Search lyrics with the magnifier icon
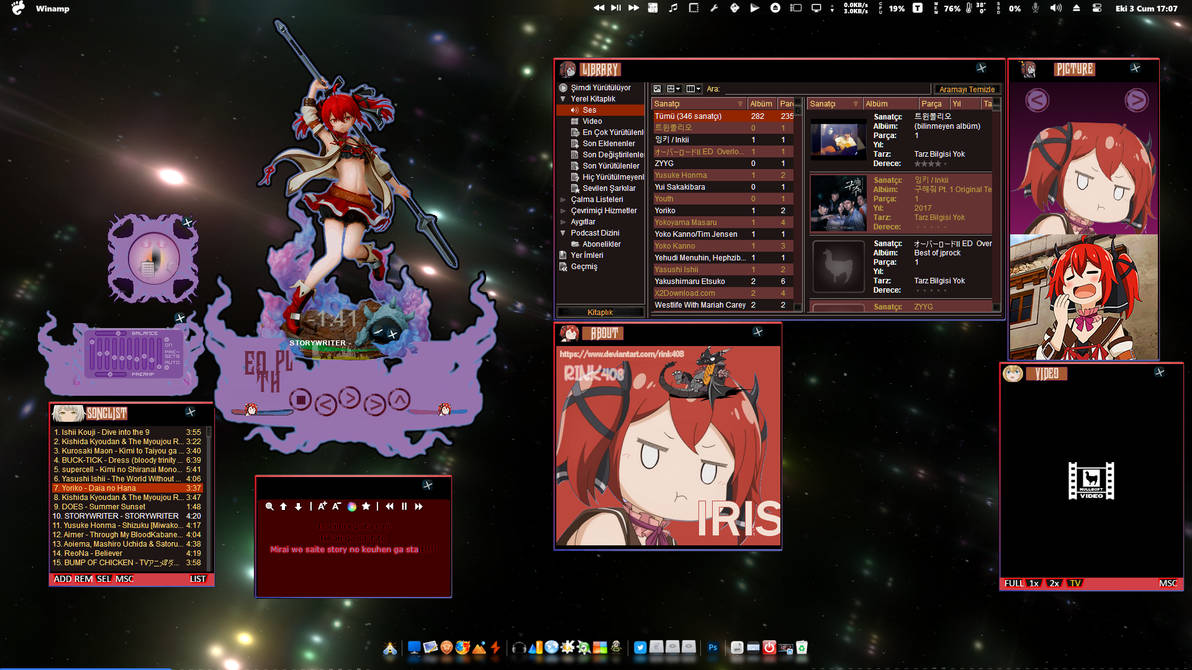The height and width of the screenshot is (670, 1192). (269, 506)
